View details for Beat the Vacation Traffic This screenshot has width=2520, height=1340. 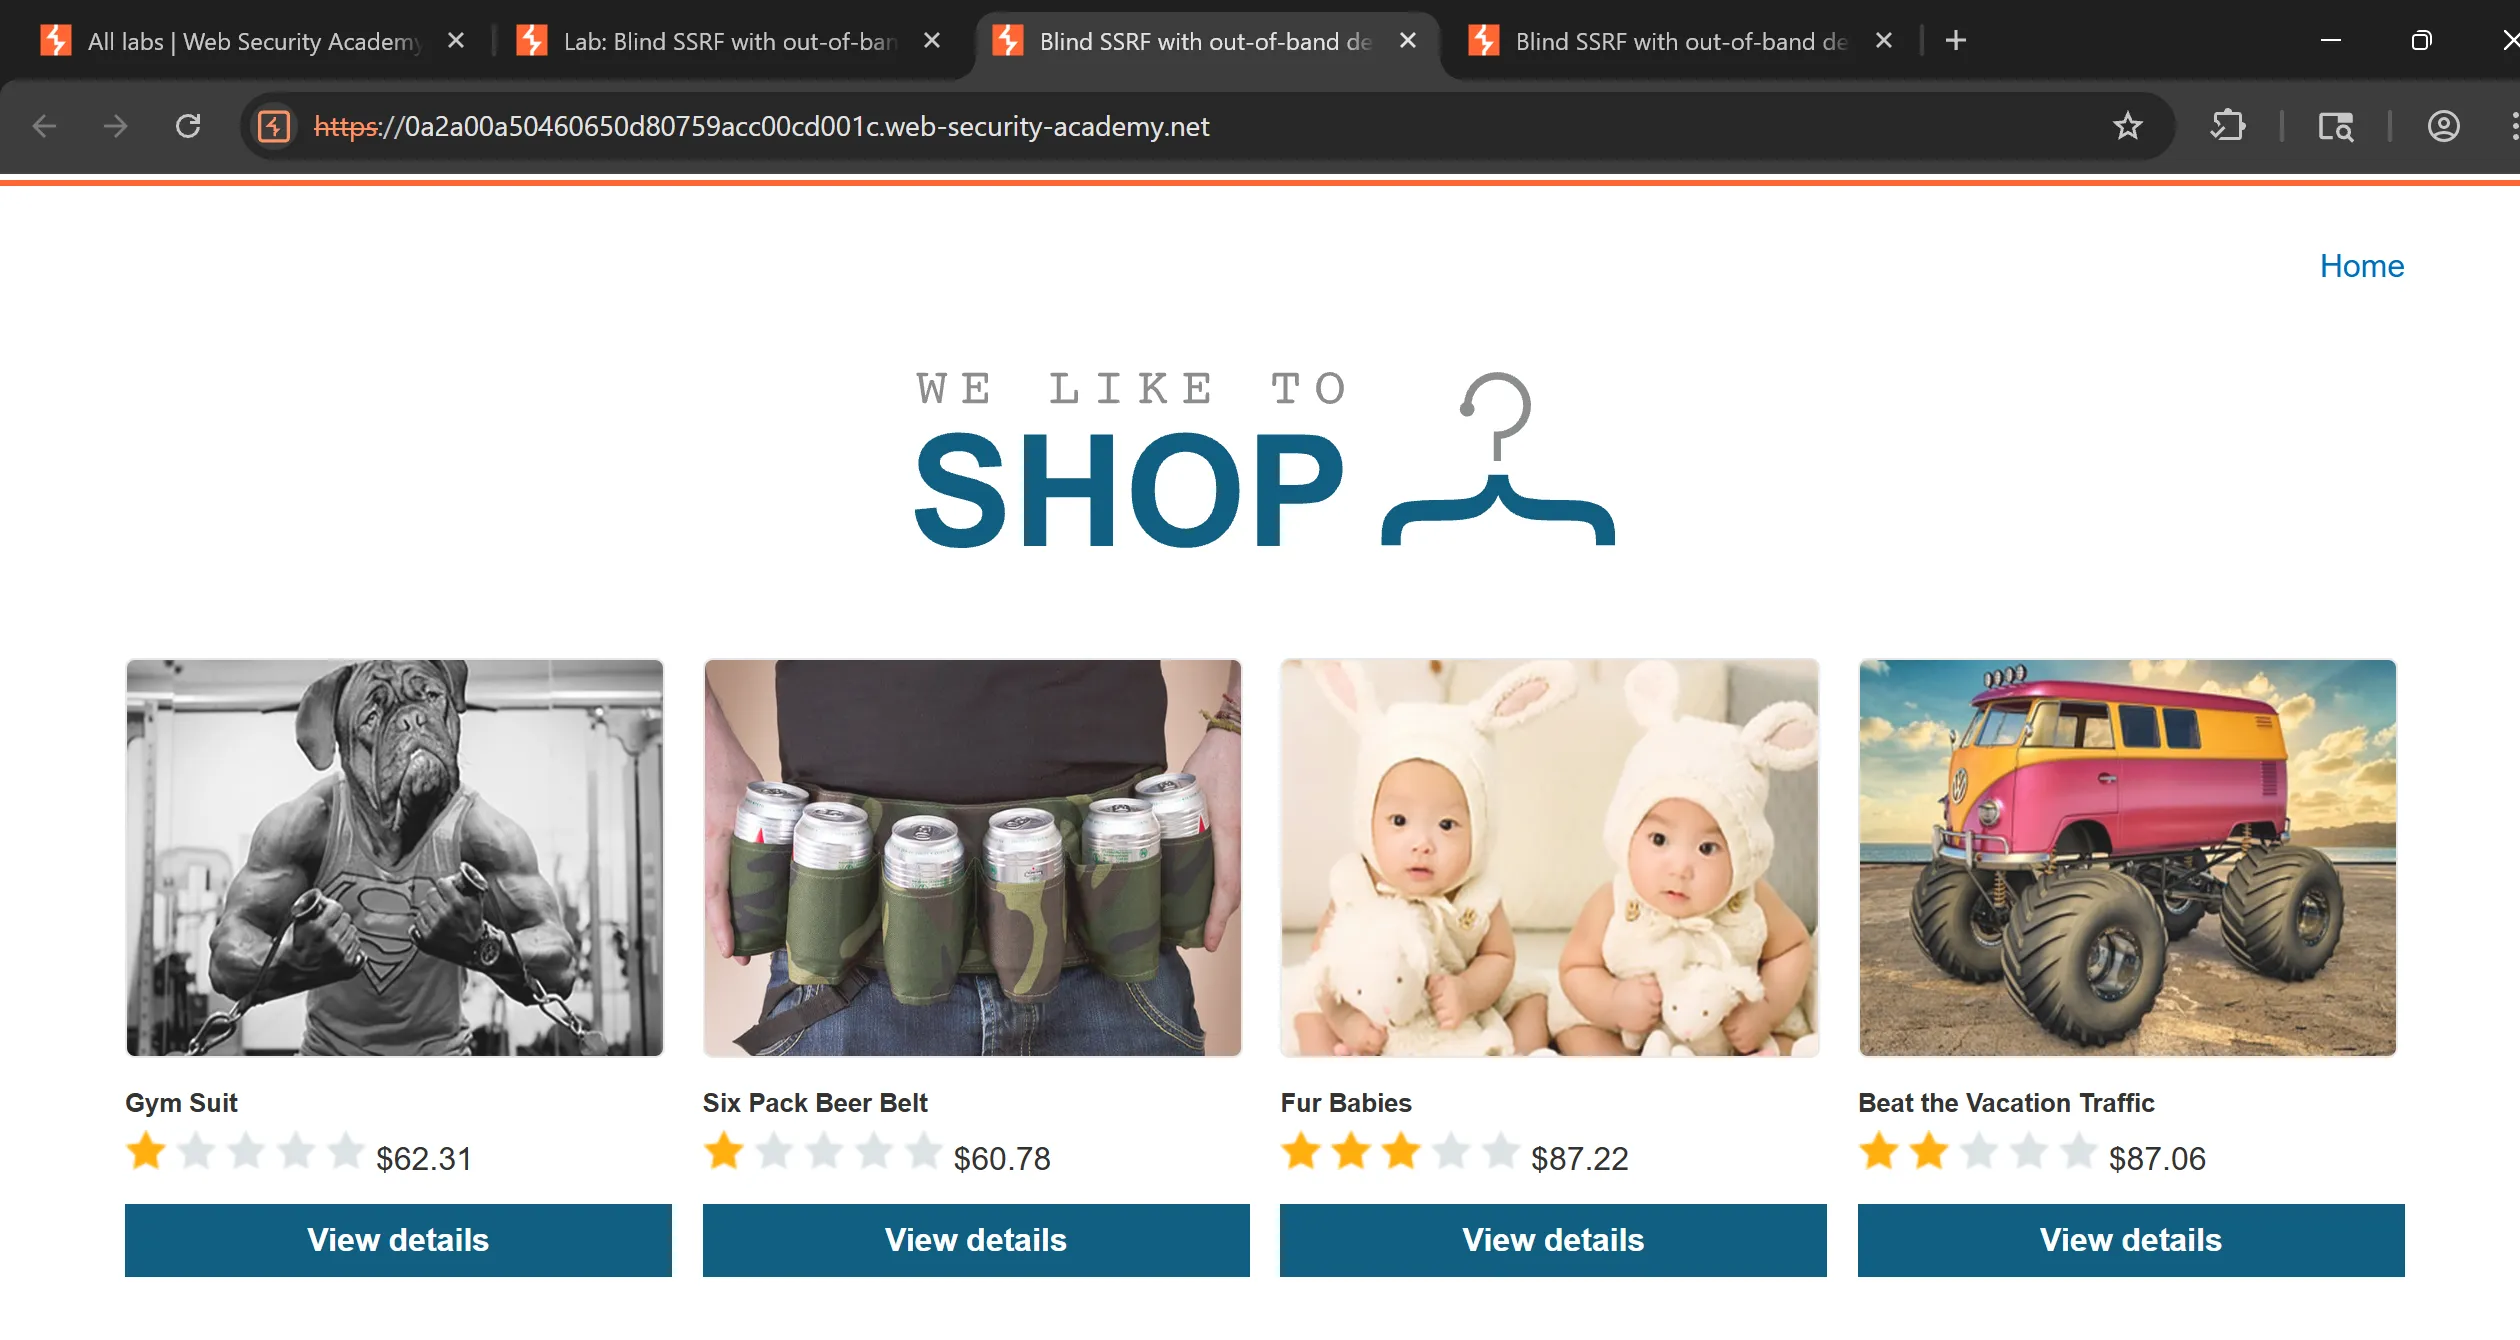tap(2131, 1240)
